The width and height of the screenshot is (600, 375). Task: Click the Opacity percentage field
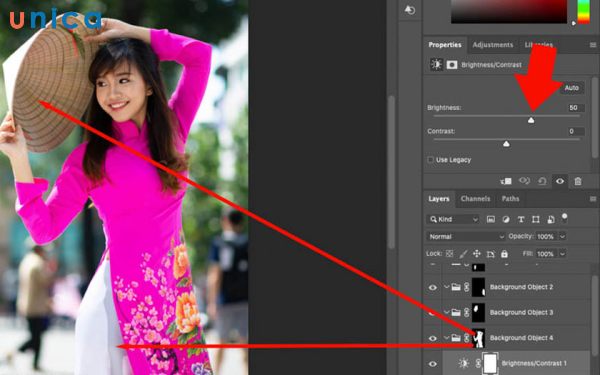tap(546, 236)
